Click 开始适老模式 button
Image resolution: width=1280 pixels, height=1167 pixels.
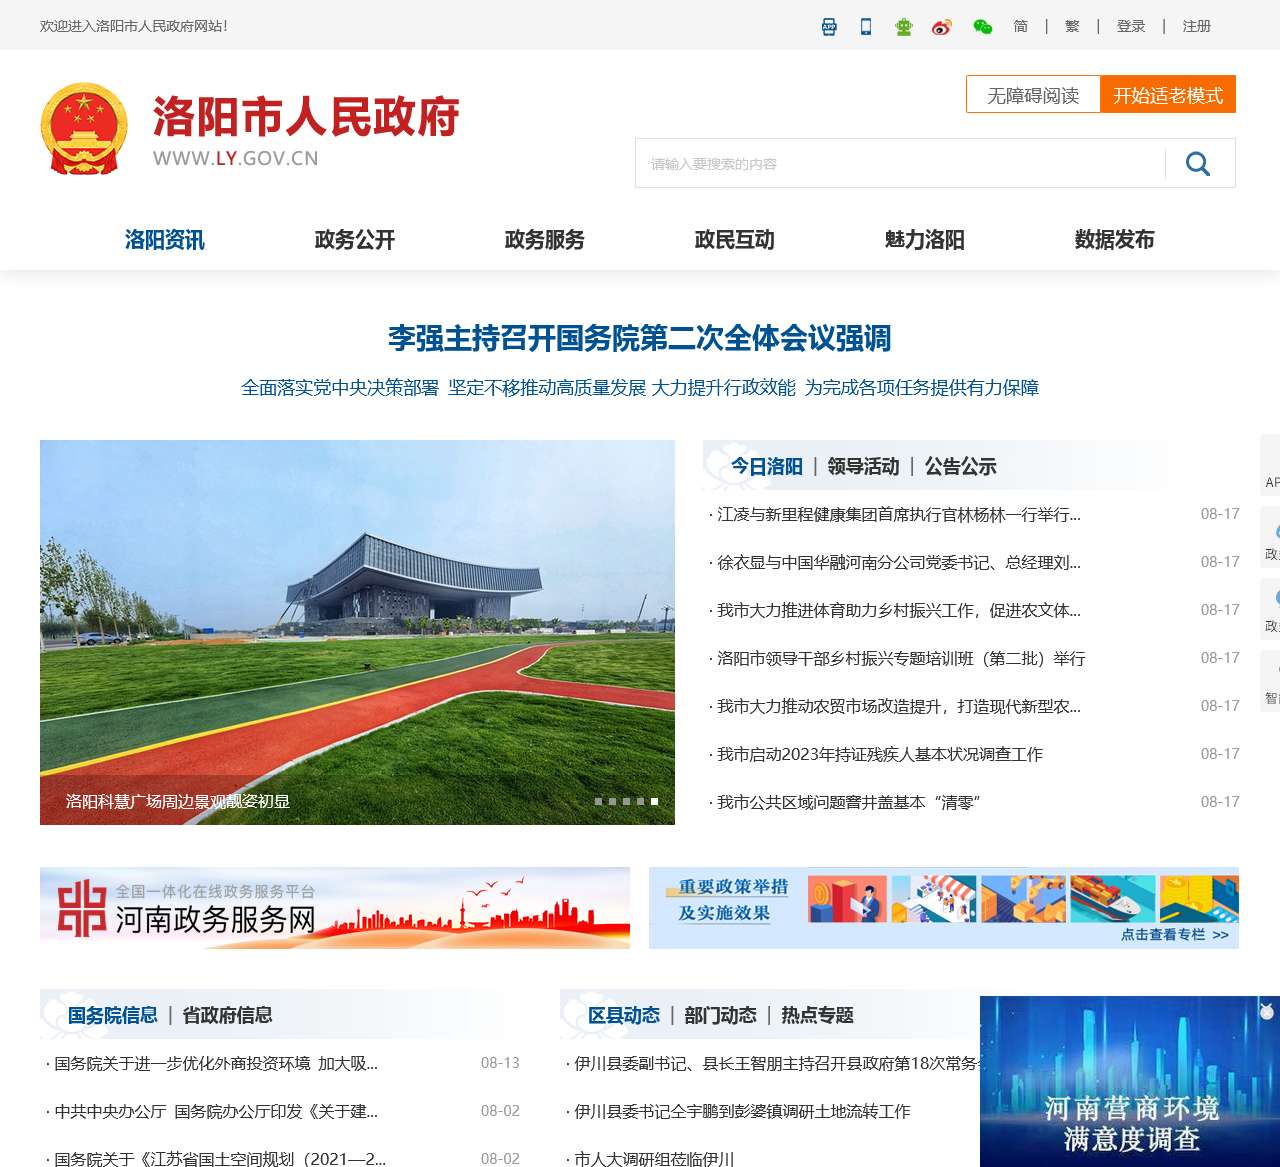1168,95
